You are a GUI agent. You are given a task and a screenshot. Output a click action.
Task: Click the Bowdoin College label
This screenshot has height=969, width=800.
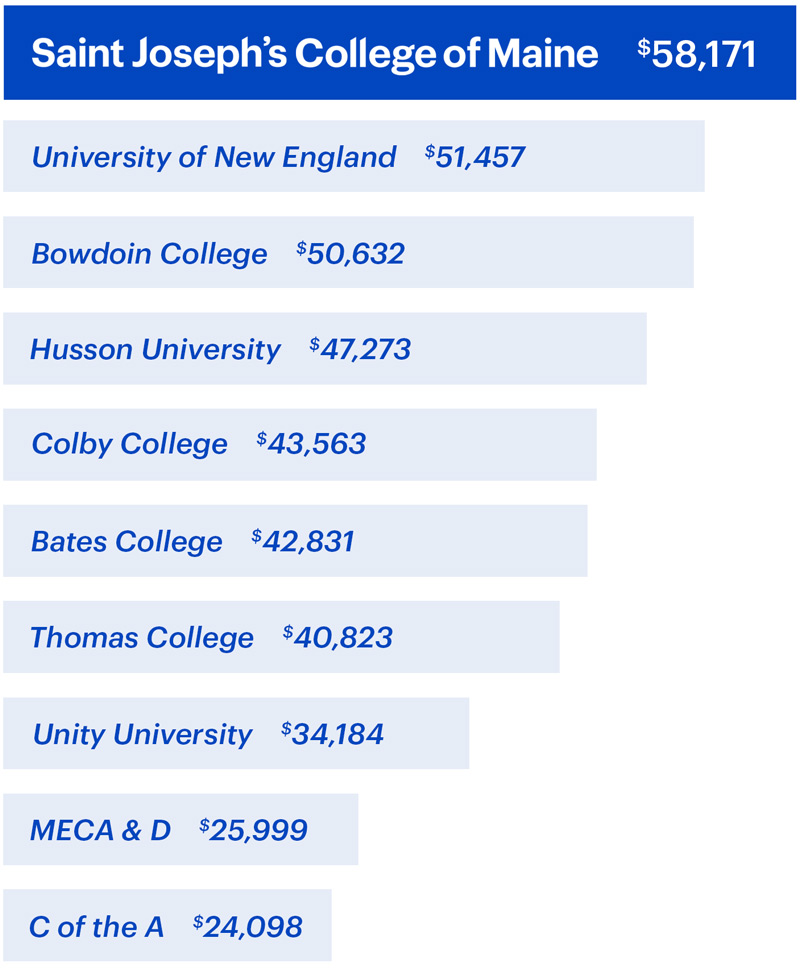pyautogui.click(x=150, y=254)
